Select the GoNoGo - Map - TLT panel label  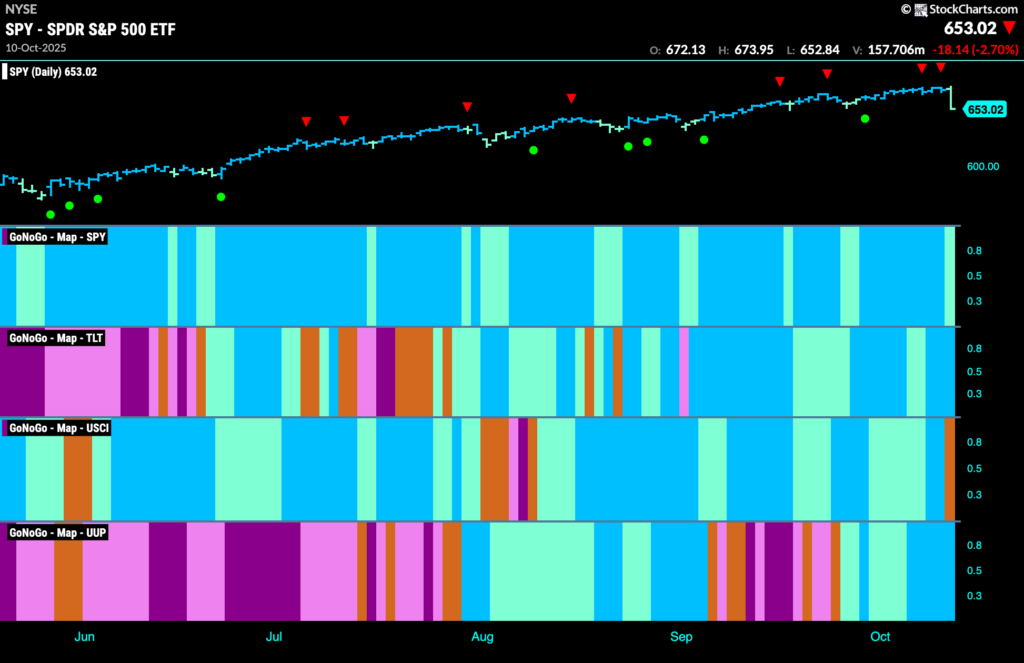(56, 338)
